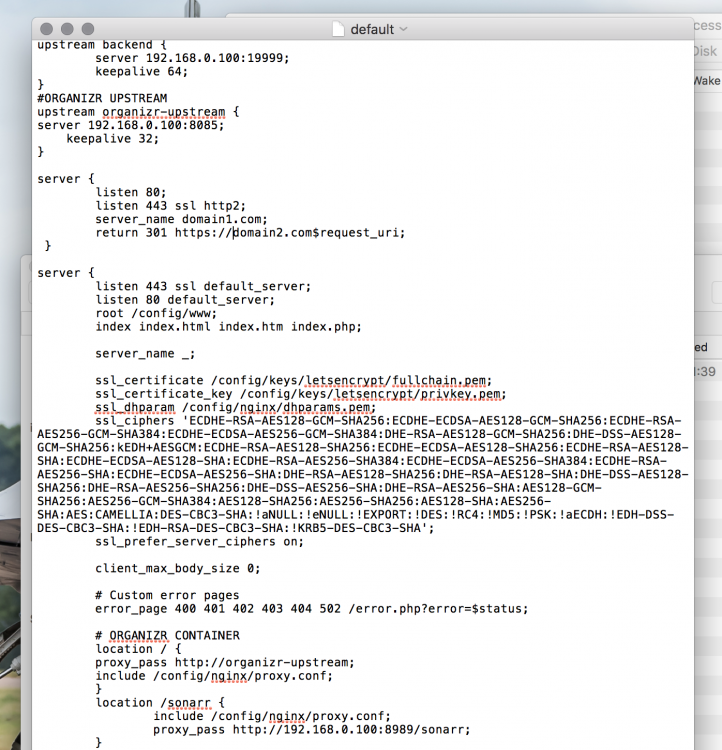Click the 'location / {' line
This screenshot has width=722, height=750.
(x=138, y=649)
